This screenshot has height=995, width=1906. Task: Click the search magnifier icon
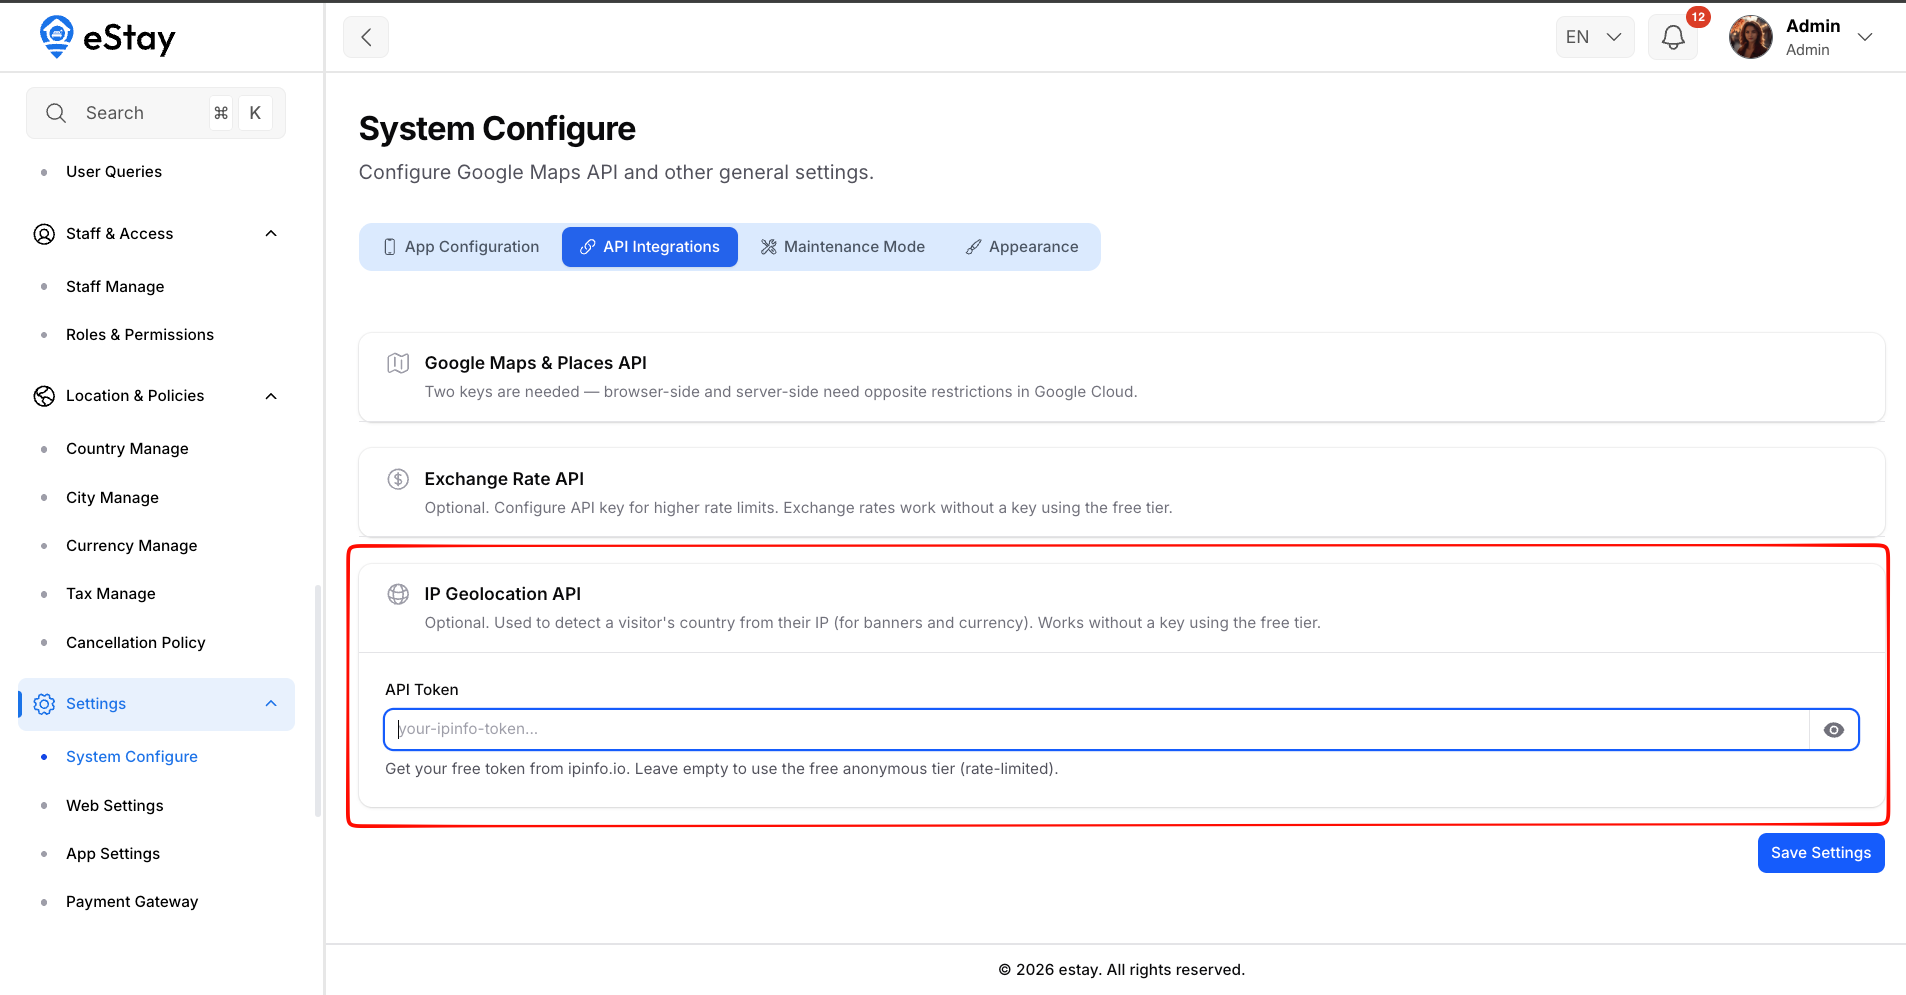(x=56, y=113)
